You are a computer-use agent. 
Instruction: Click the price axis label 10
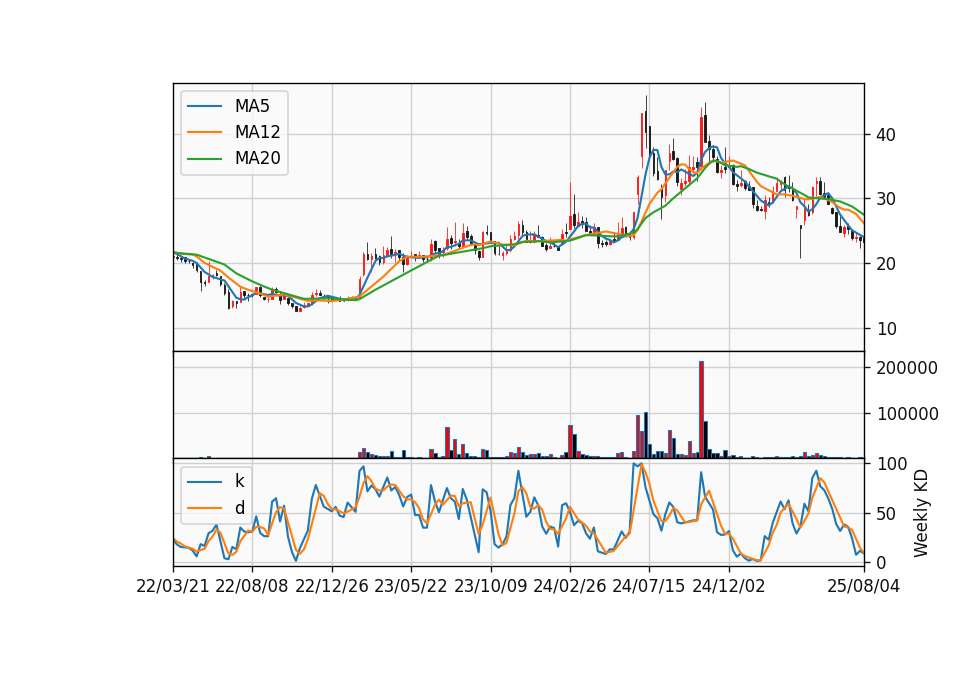[886, 329]
